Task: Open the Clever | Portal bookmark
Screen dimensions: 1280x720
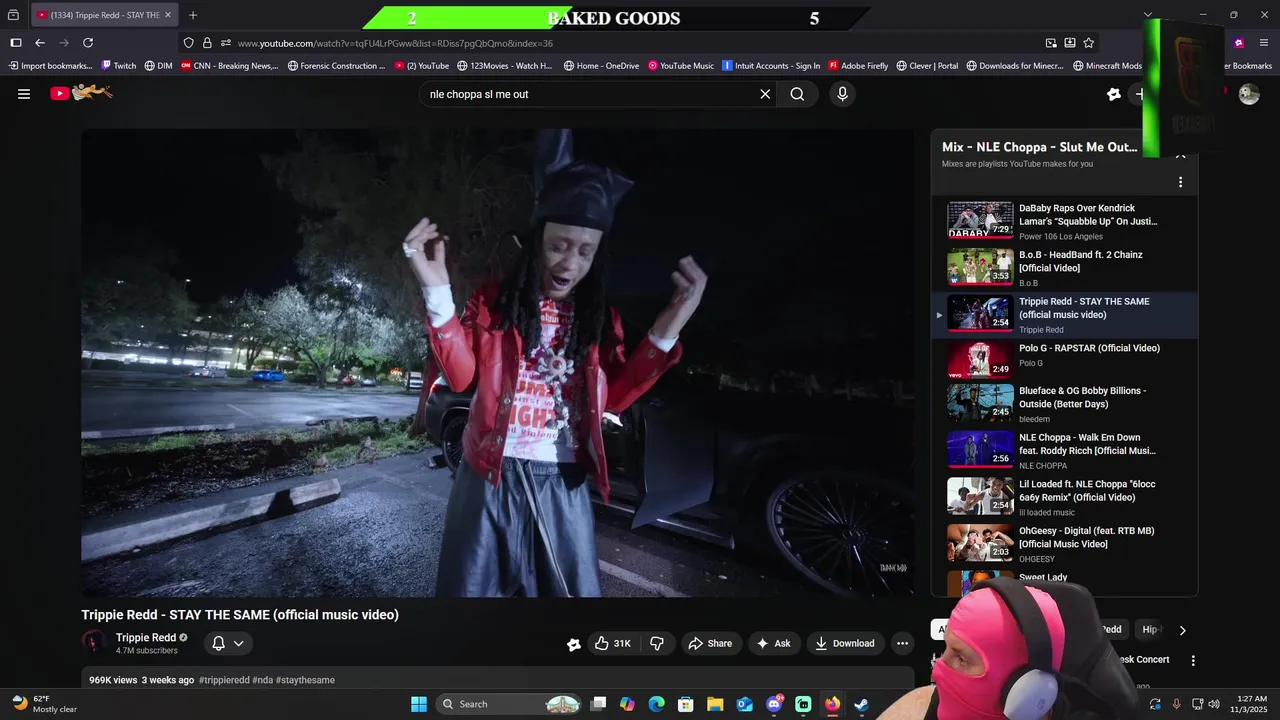Action: tap(927, 66)
